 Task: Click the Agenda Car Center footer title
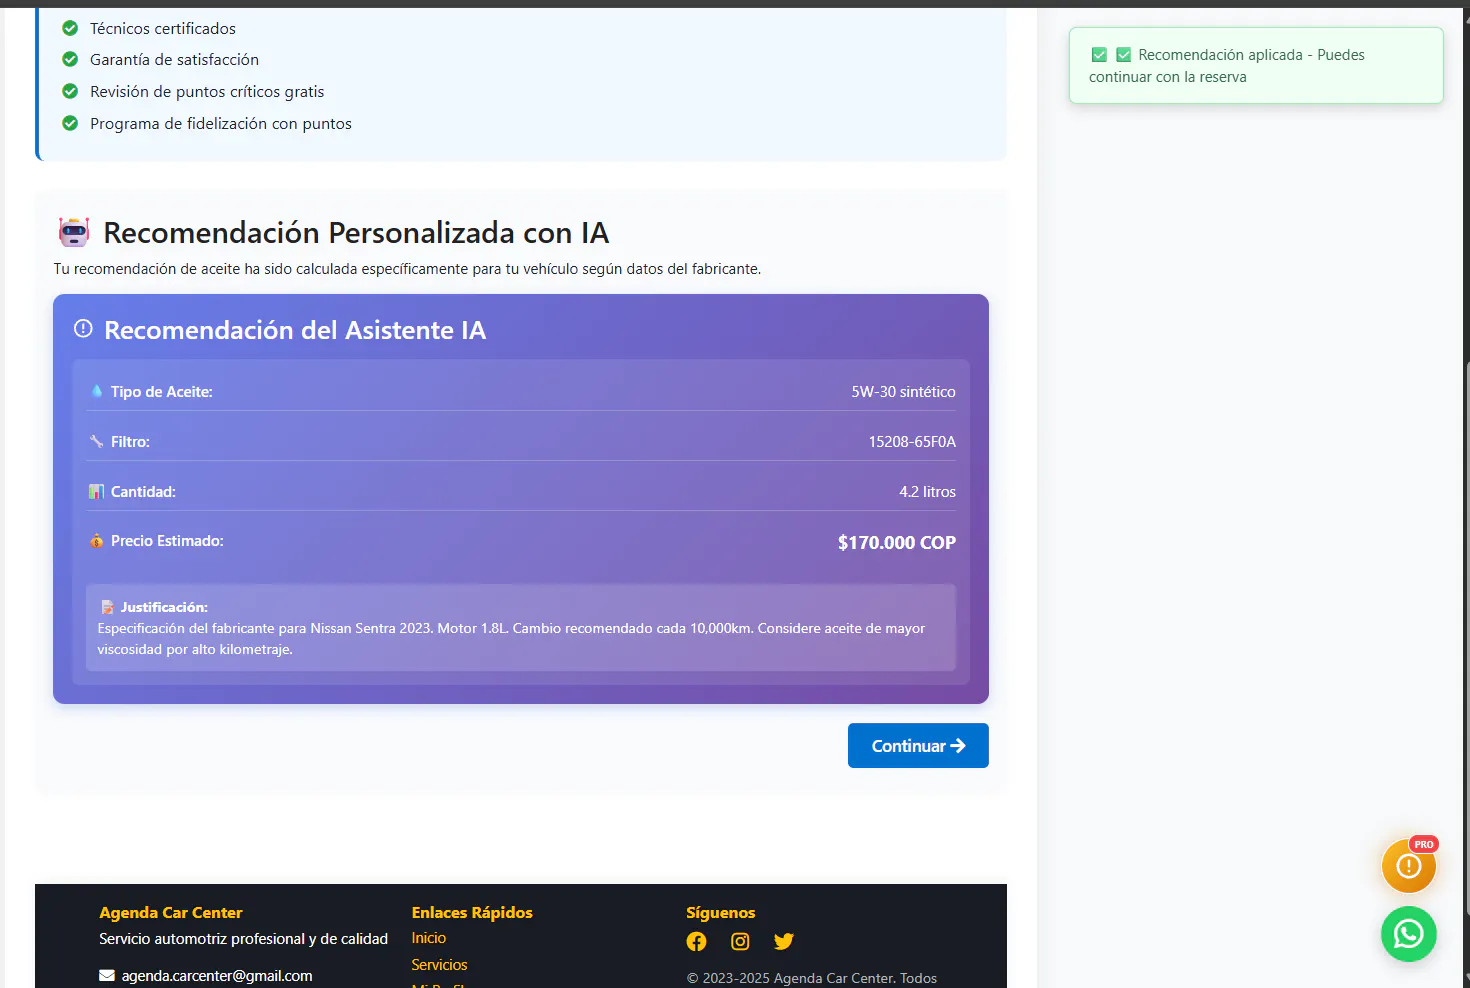pyautogui.click(x=171, y=913)
